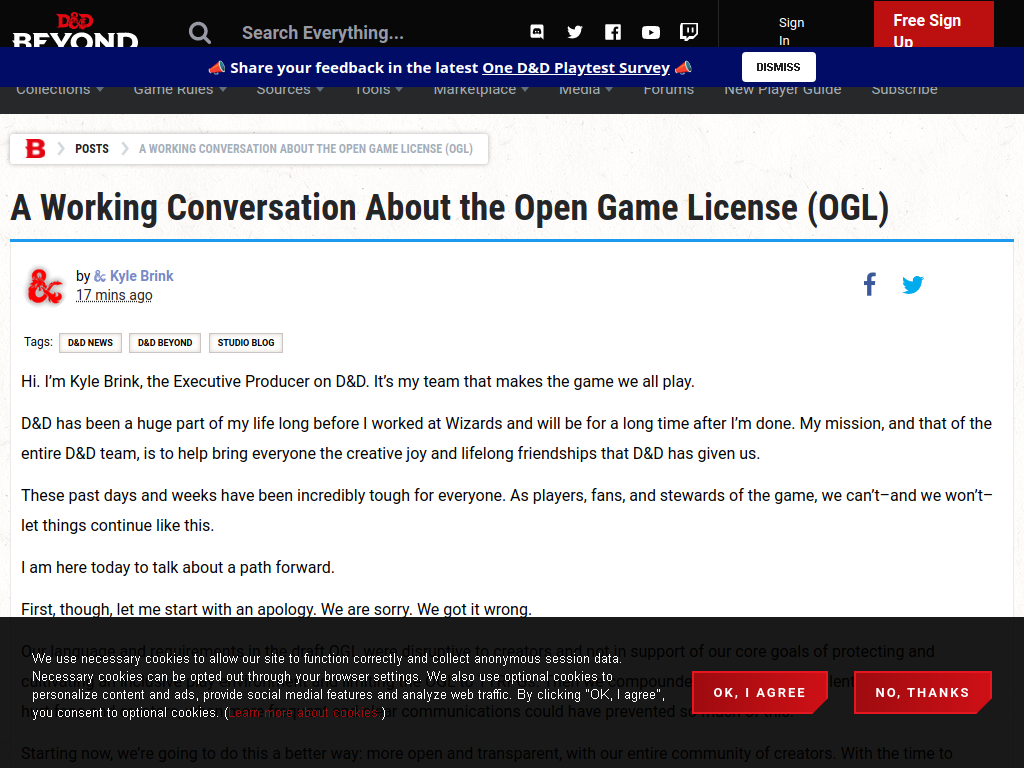Viewport: 1024px width, 768px height.
Task: Click the OK, I AGREE cookie button
Action: point(760,692)
